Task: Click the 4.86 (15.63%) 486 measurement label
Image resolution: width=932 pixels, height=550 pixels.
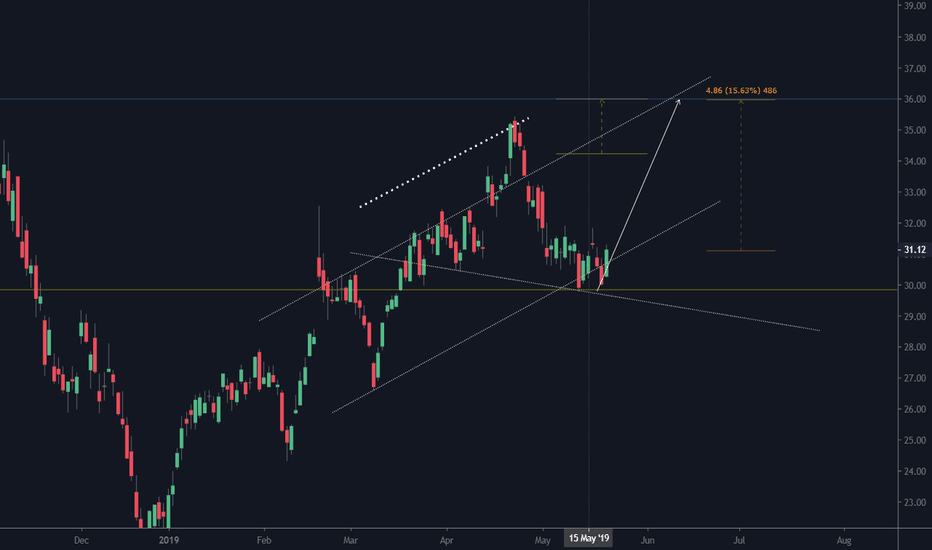Action: click(741, 90)
